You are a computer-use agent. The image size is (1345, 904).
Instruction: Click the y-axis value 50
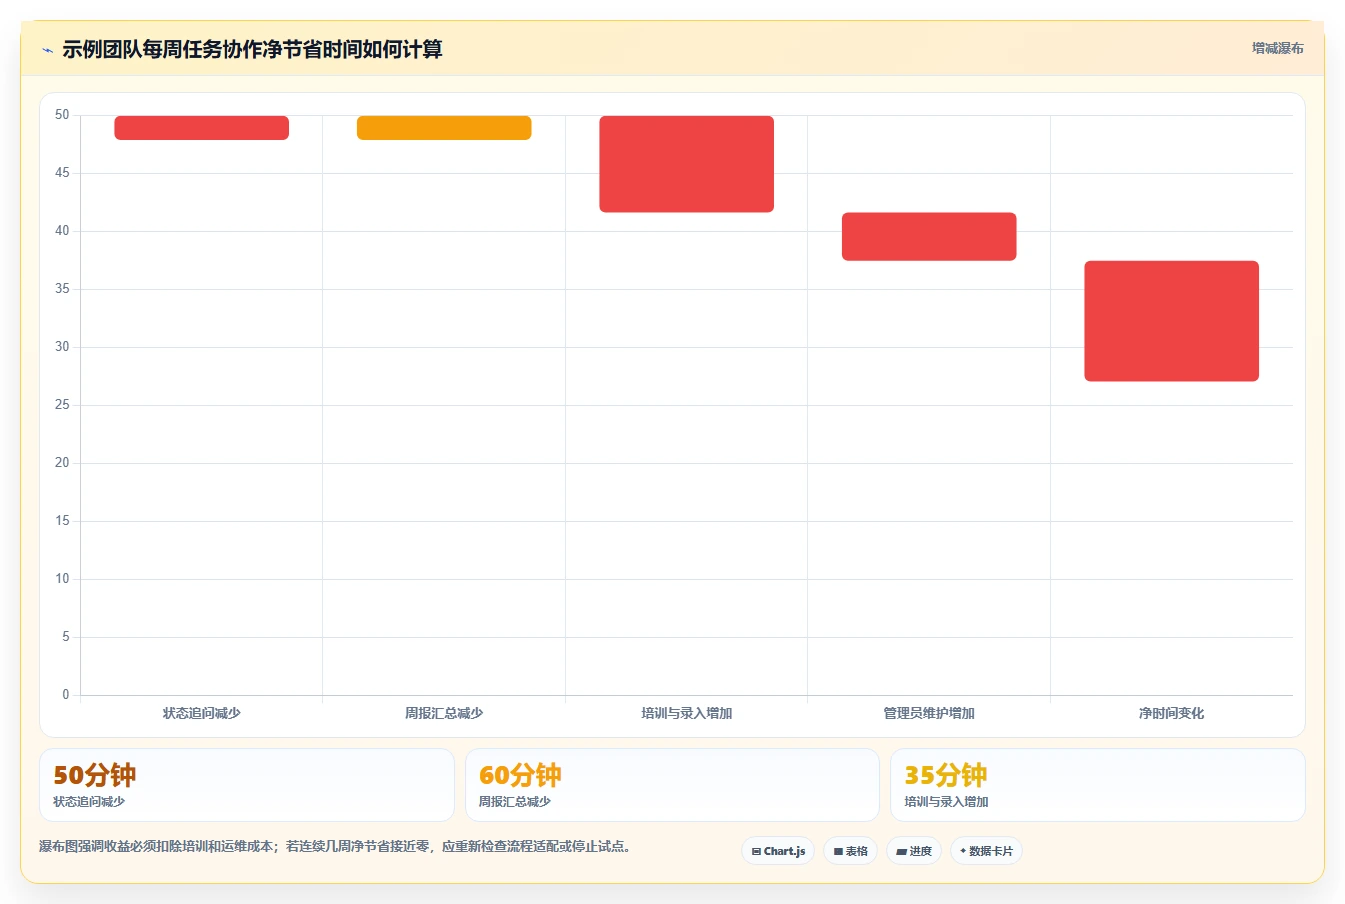62,115
